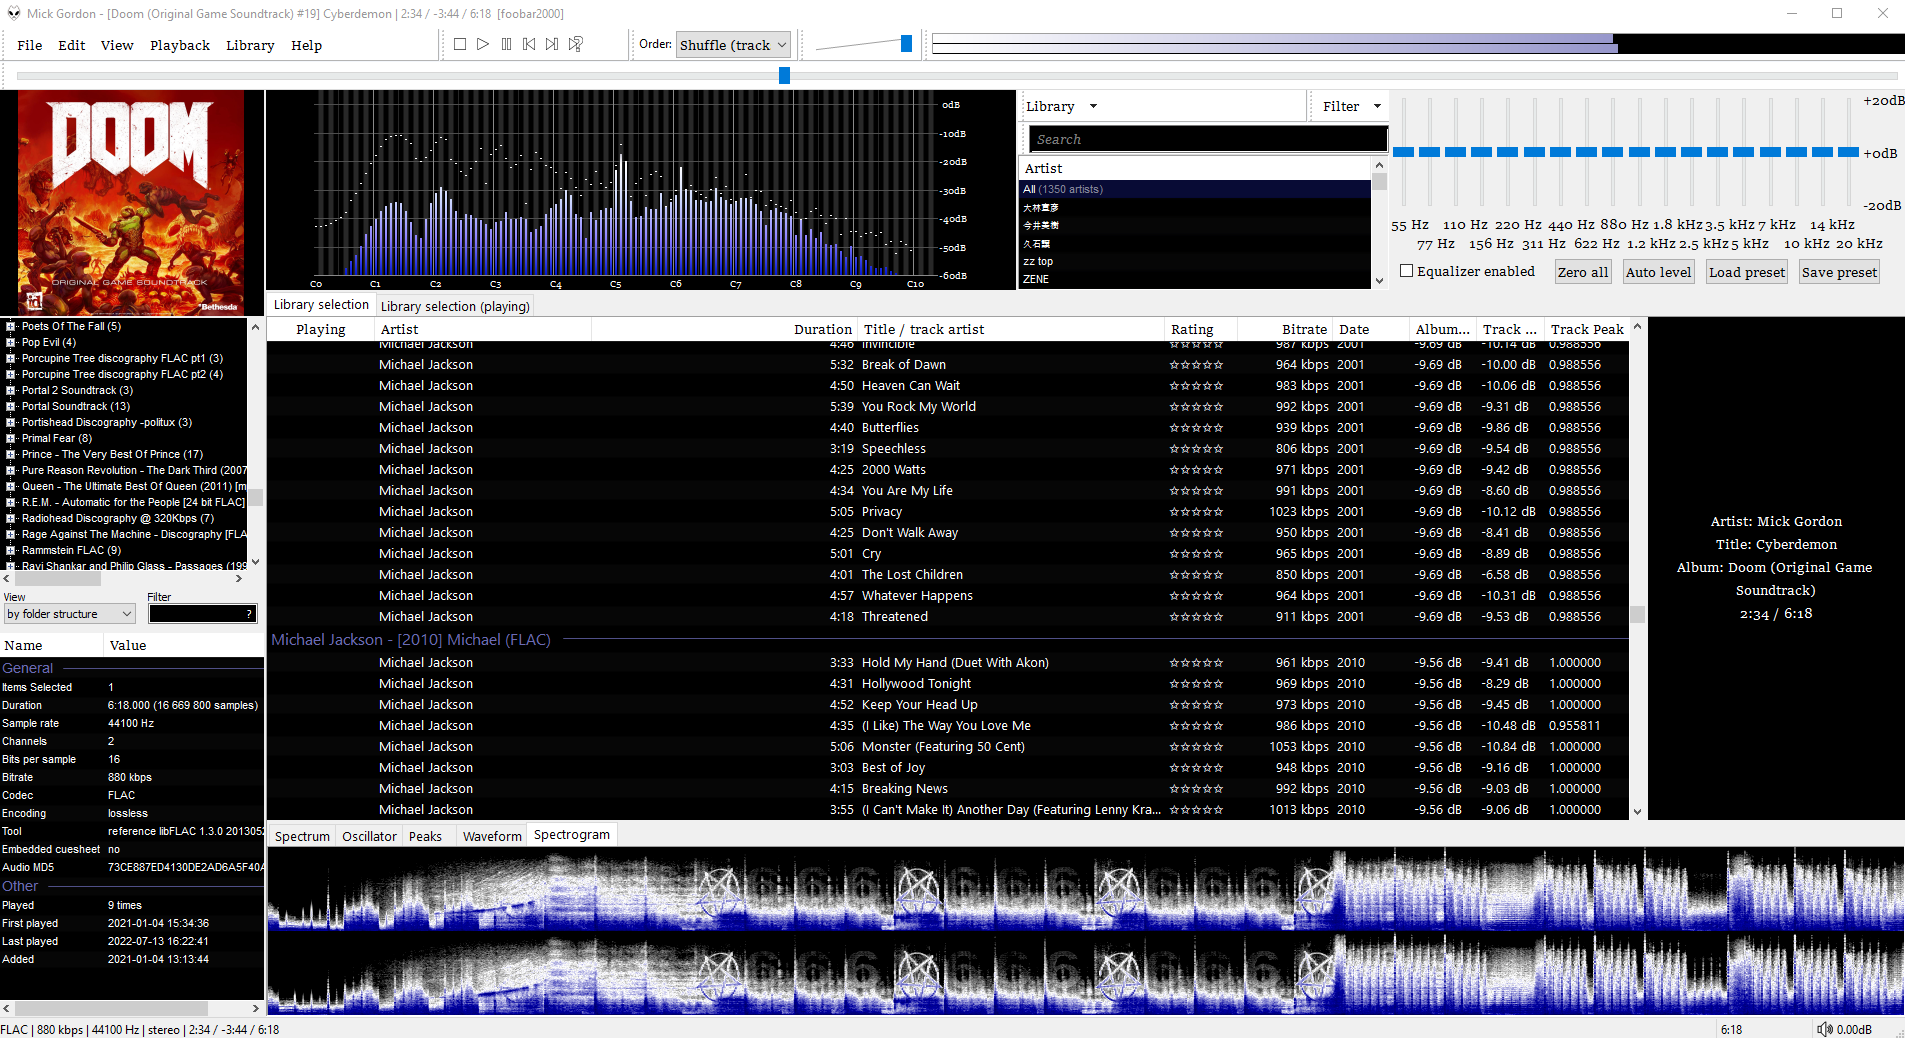Enable the Equalizer checkbox

coord(1407,271)
